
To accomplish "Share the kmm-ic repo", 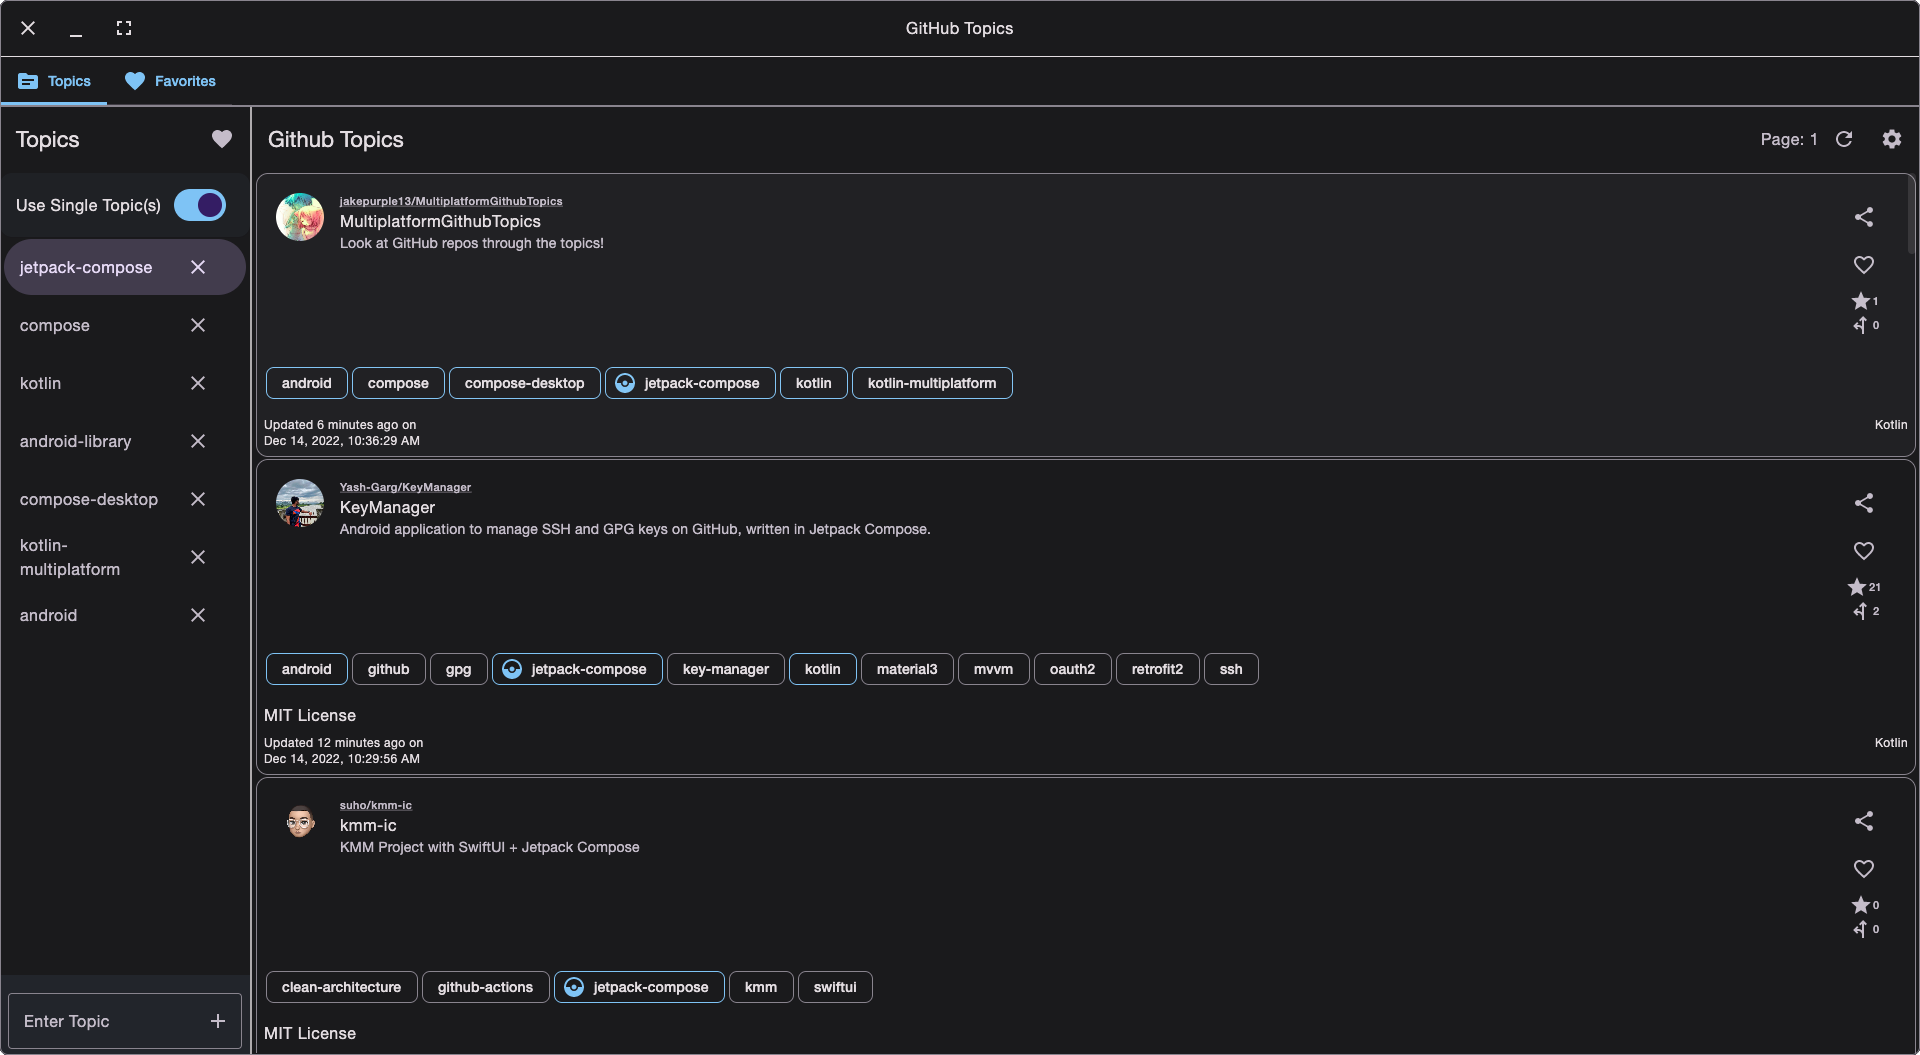I will 1864,821.
